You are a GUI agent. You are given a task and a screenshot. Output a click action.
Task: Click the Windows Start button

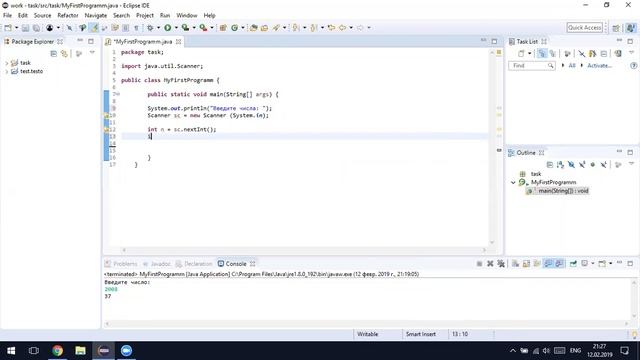coord(11,351)
